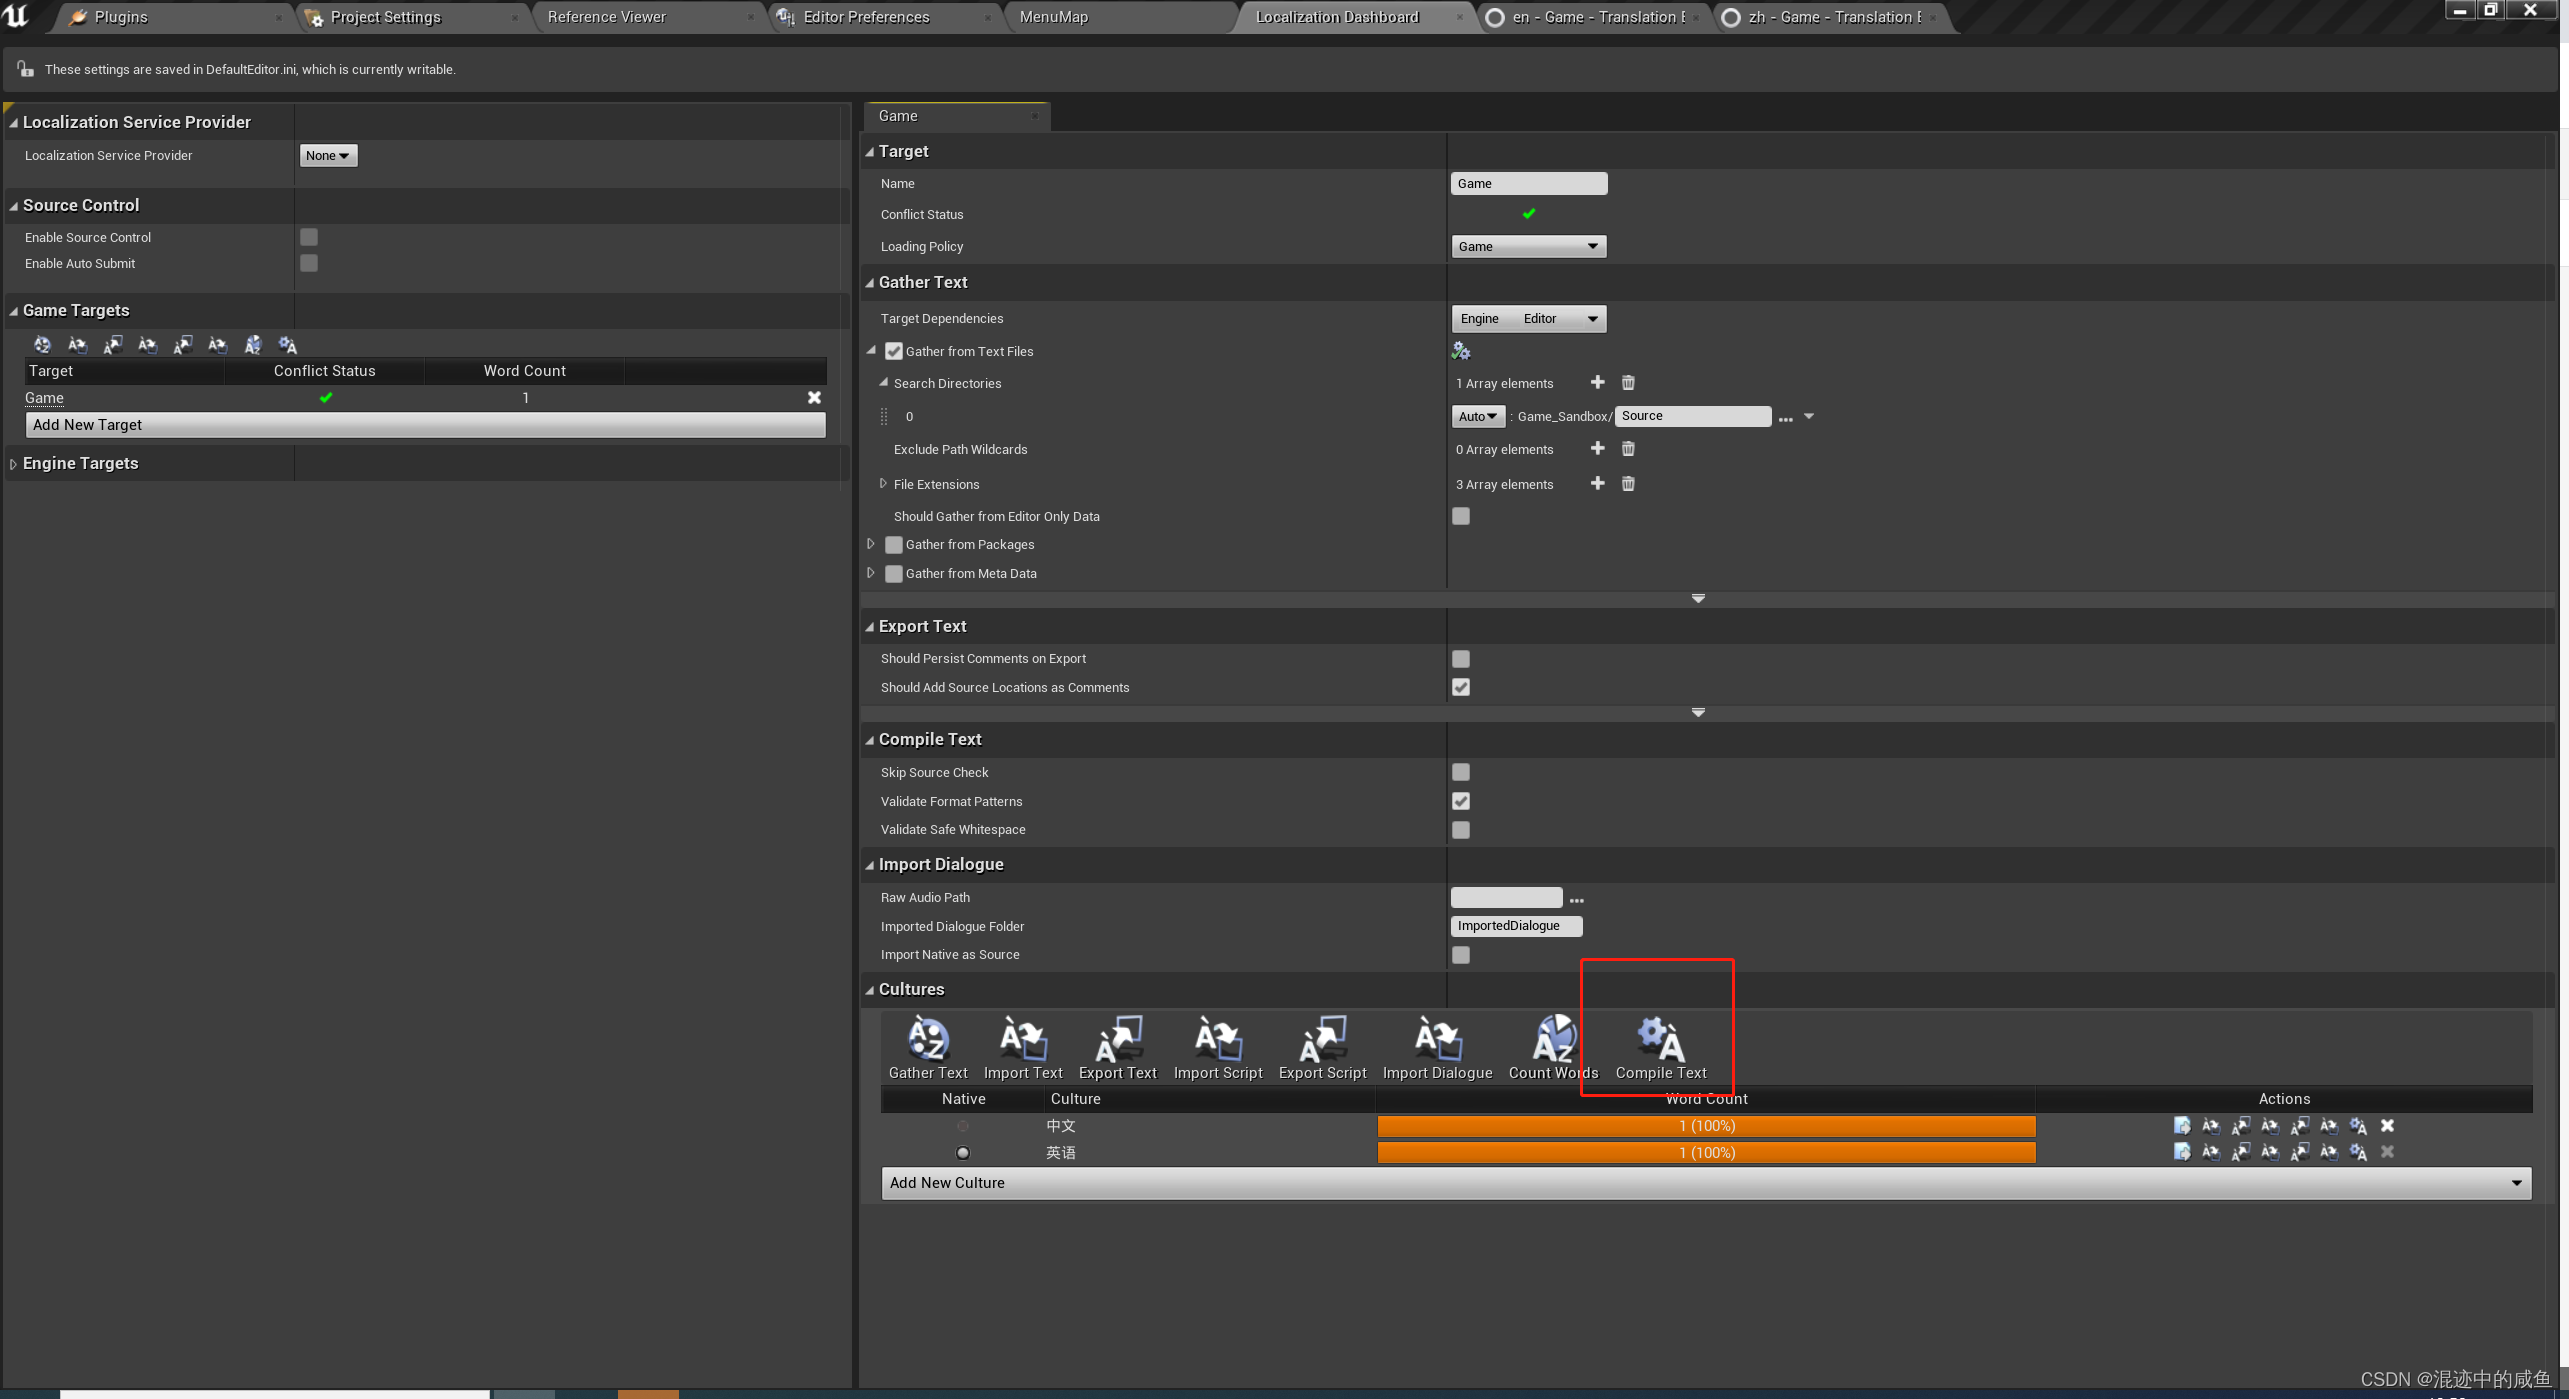Click the Export Text icon in Cultures

[x=1117, y=1040]
